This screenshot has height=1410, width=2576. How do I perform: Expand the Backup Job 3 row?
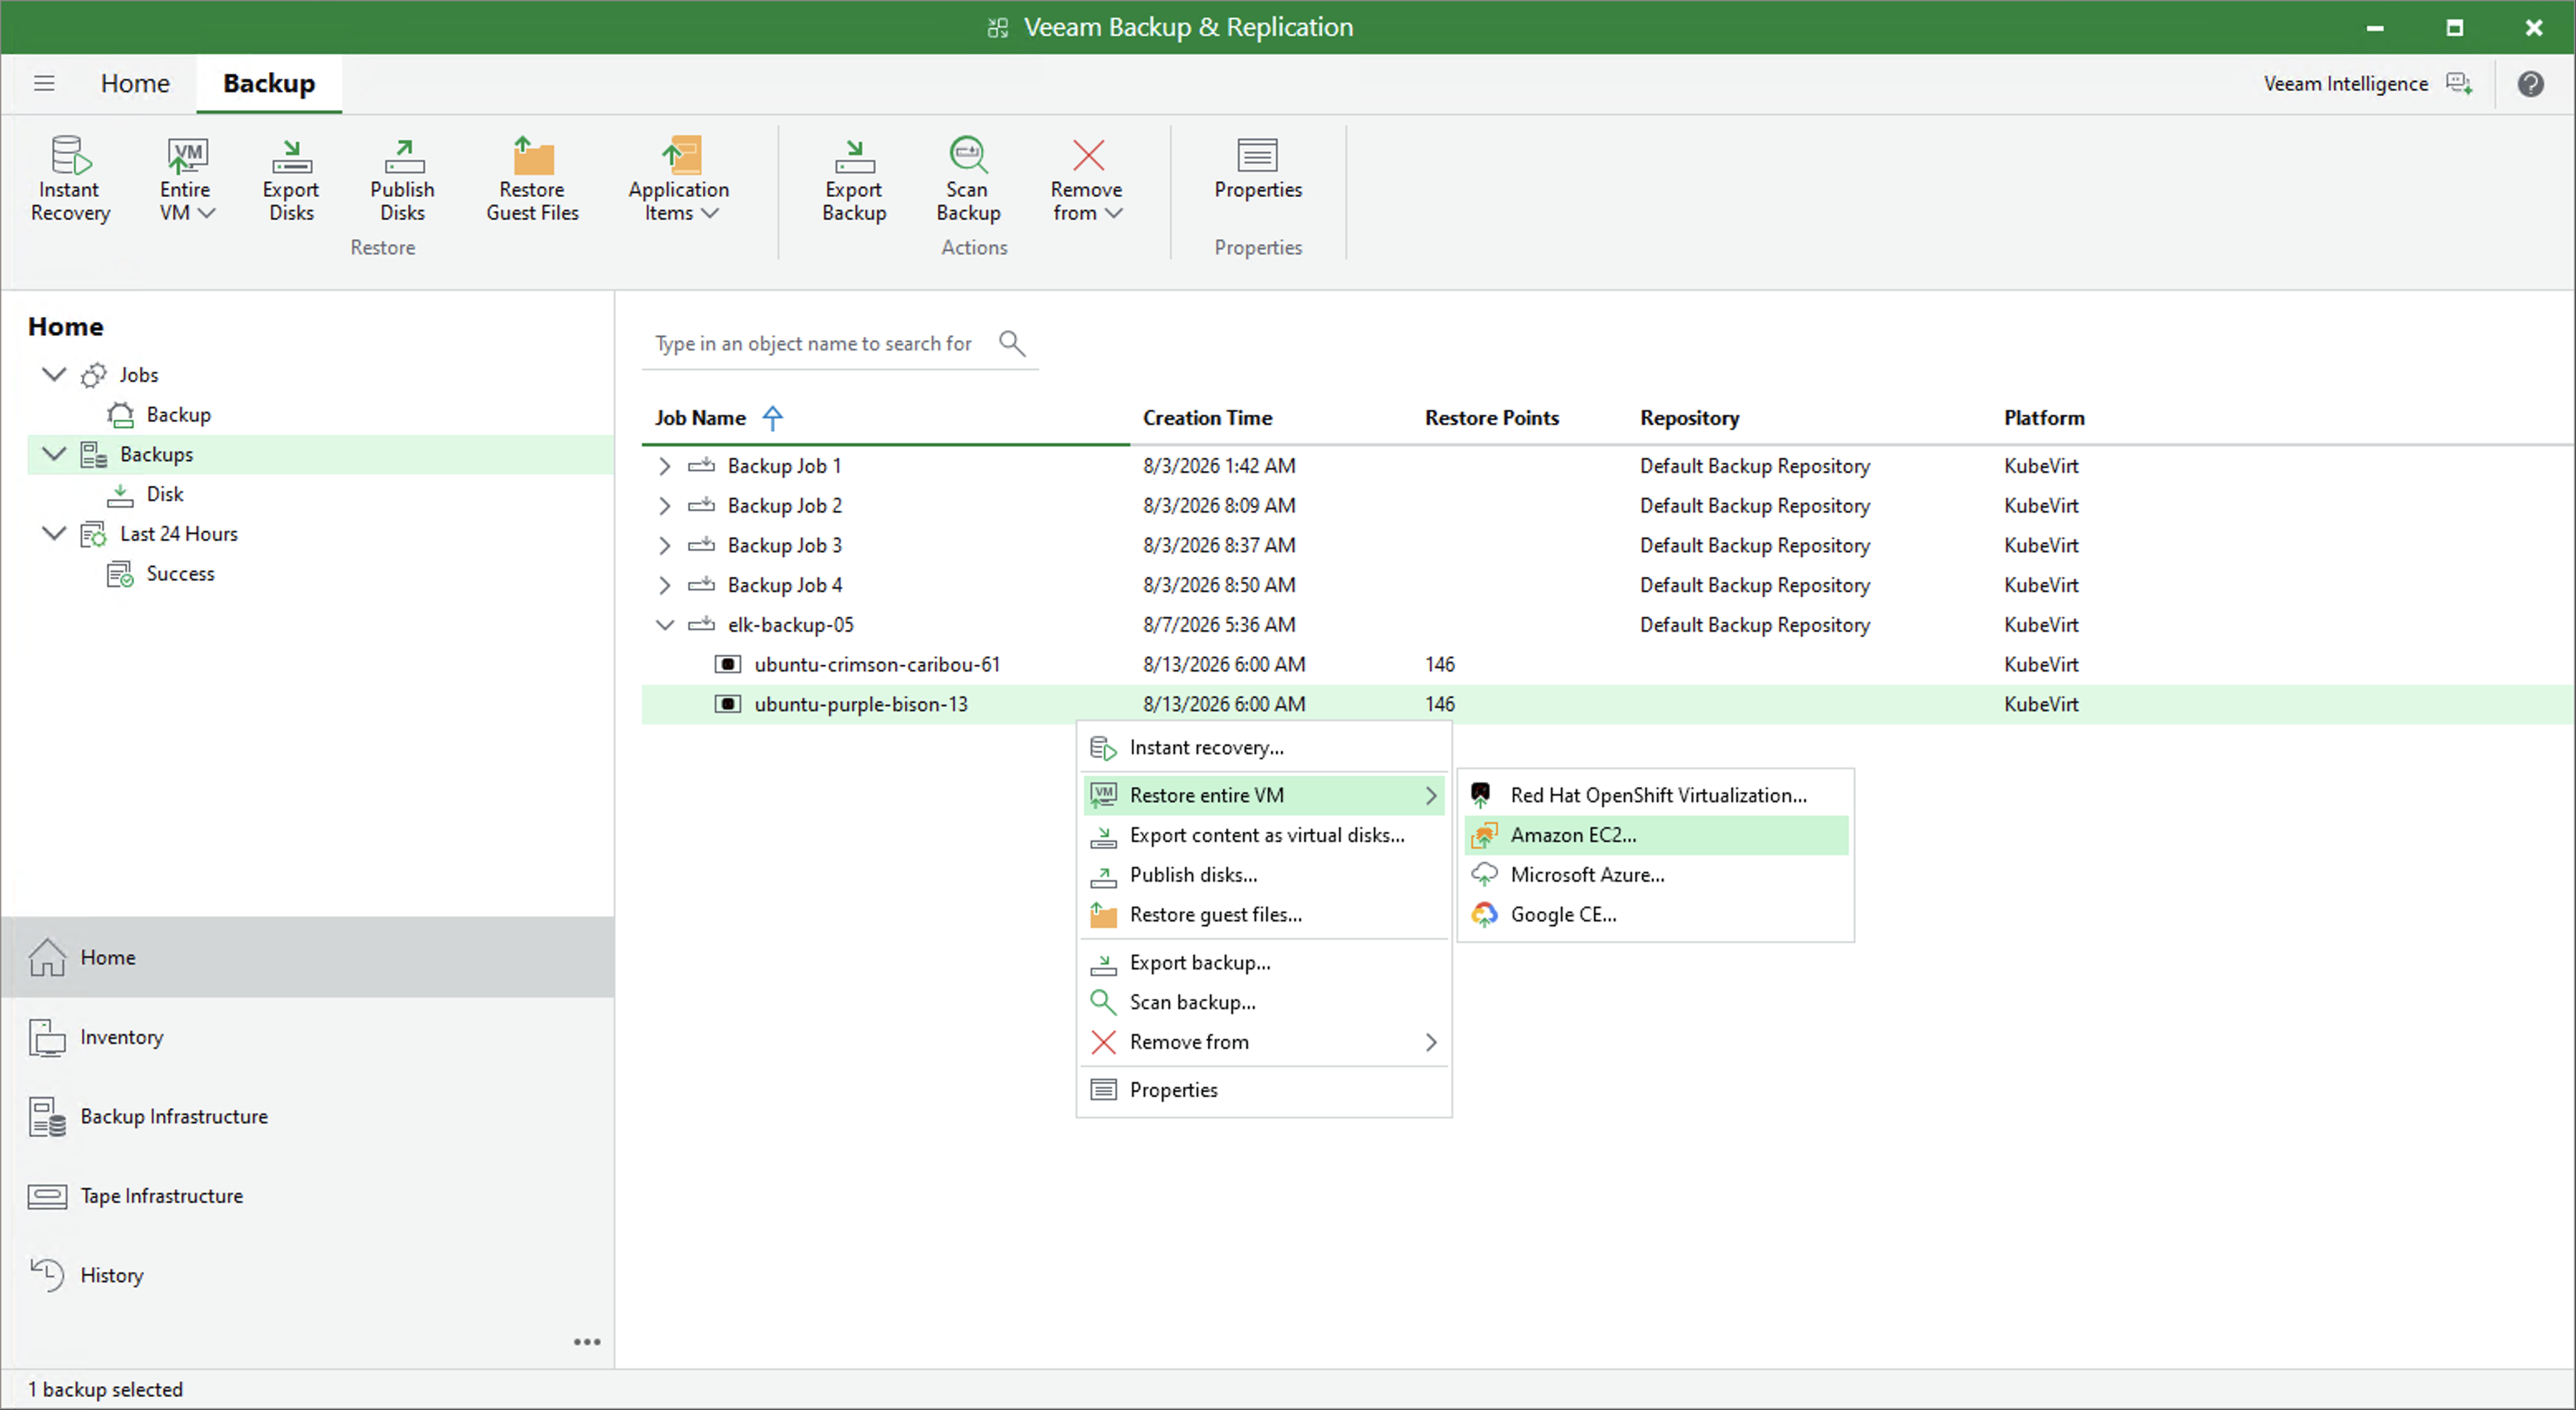click(x=664, y=545)
